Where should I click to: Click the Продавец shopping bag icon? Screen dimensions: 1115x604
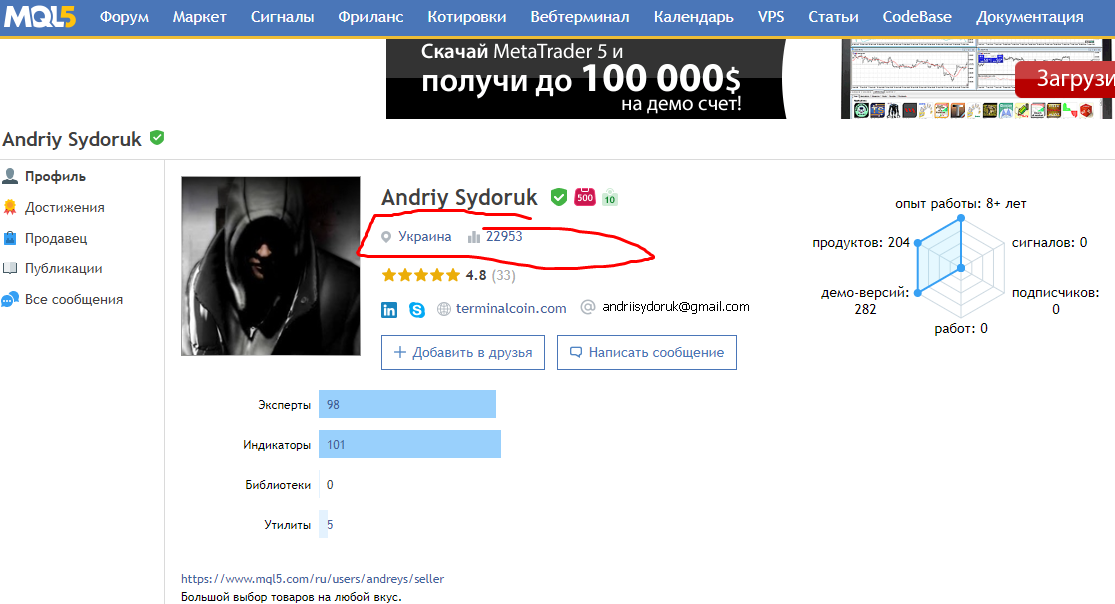point(10,238)
